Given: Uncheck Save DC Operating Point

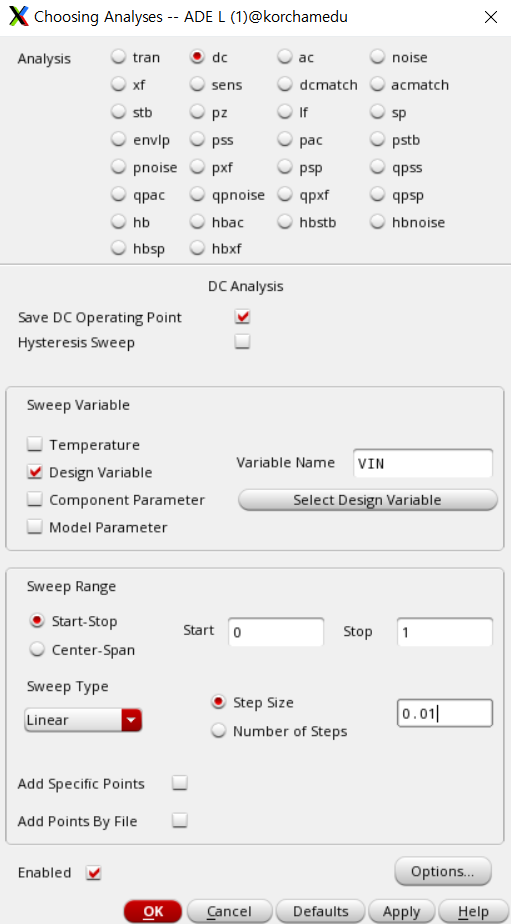Looking at the screenshot, I should click(242, 317).
